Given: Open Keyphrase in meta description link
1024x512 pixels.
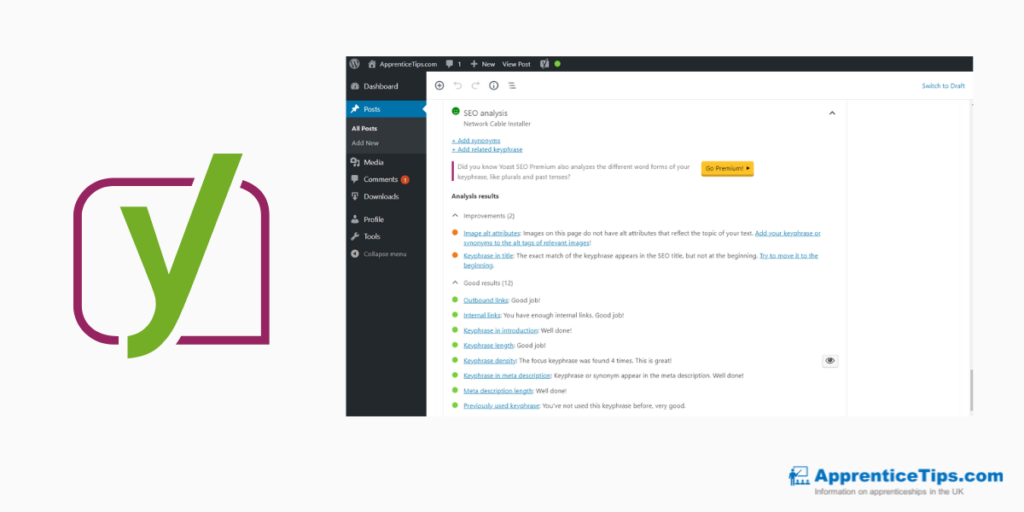Looking at the screenshot, I should pyautogui.click(x=507, y=376).
